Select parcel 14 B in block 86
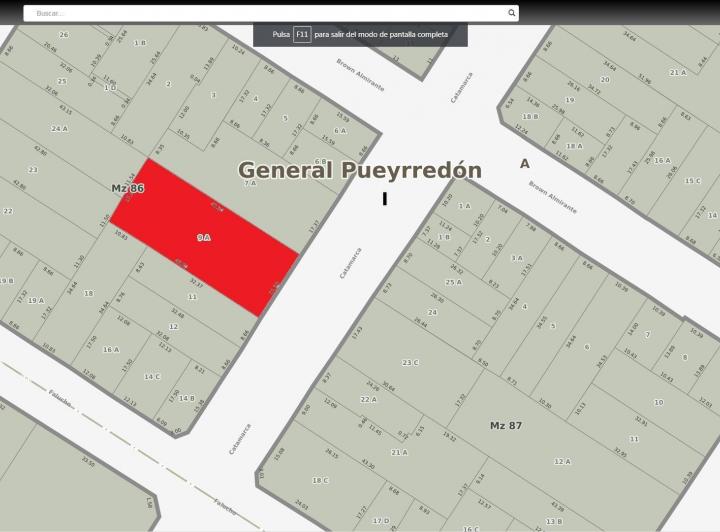Viewport: 720px width, 532px height. (186, 398)
